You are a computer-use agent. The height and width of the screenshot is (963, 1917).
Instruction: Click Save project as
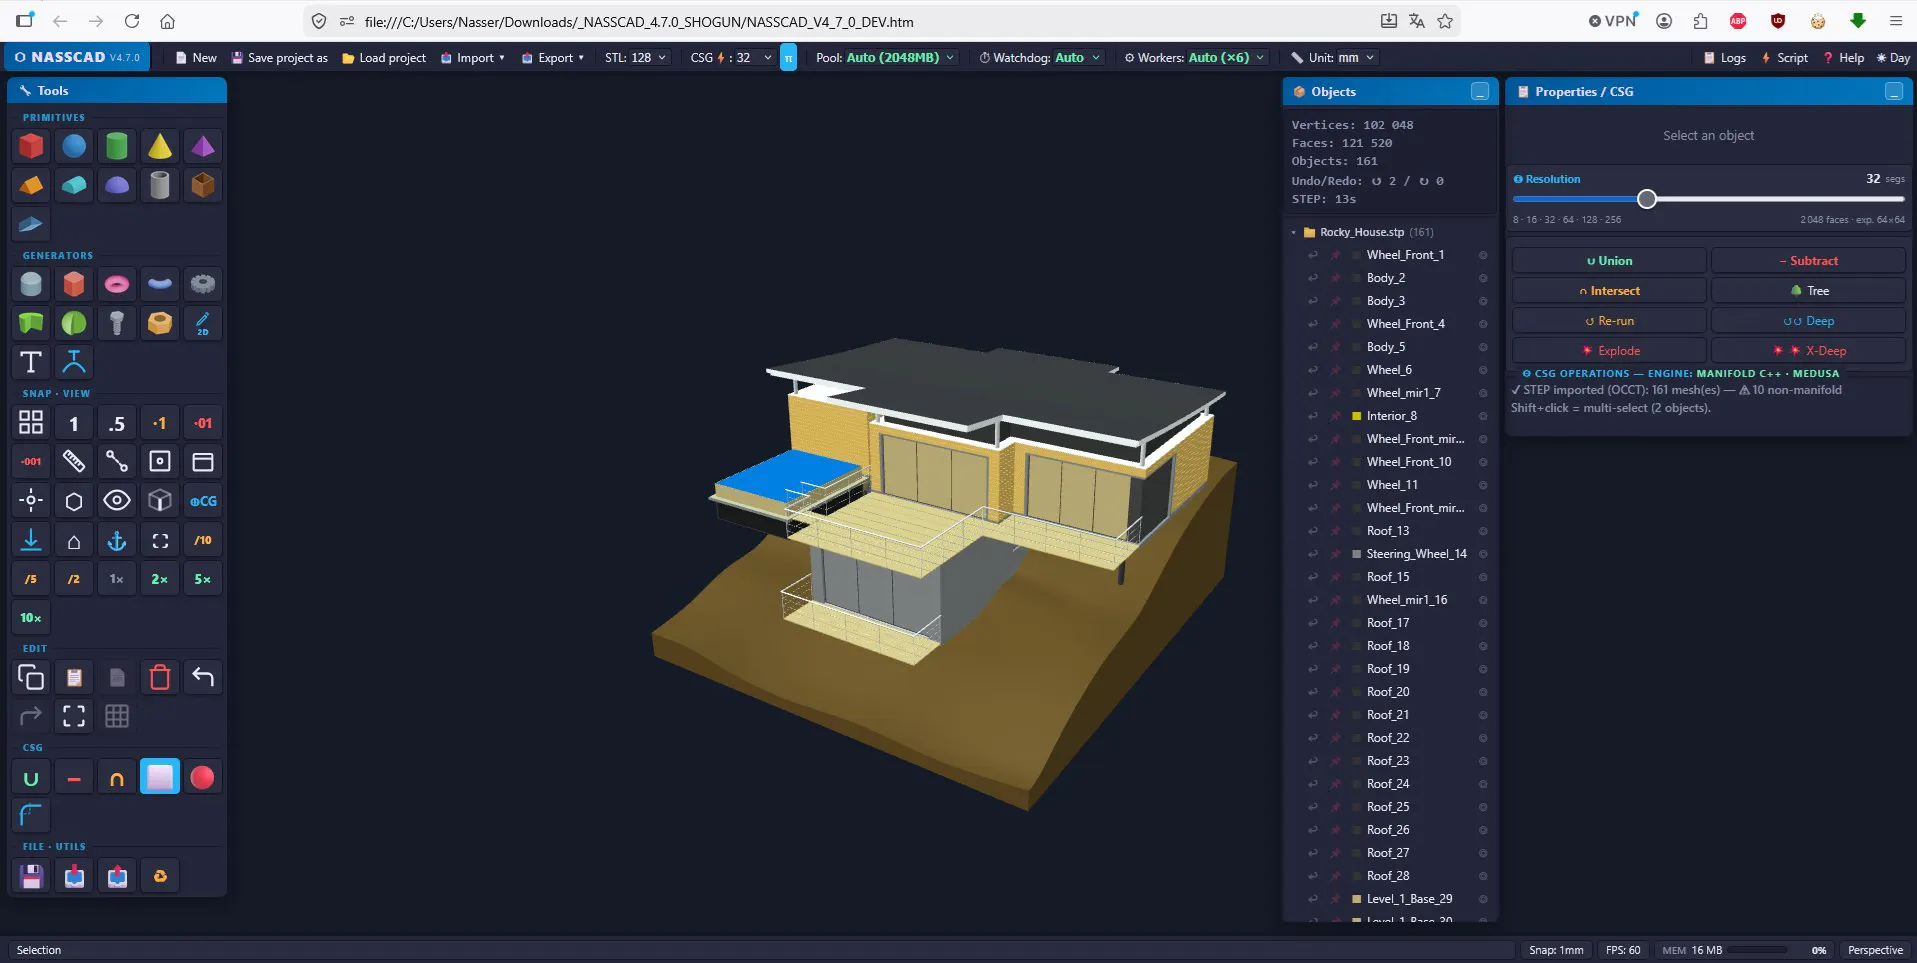click(280, 58)
